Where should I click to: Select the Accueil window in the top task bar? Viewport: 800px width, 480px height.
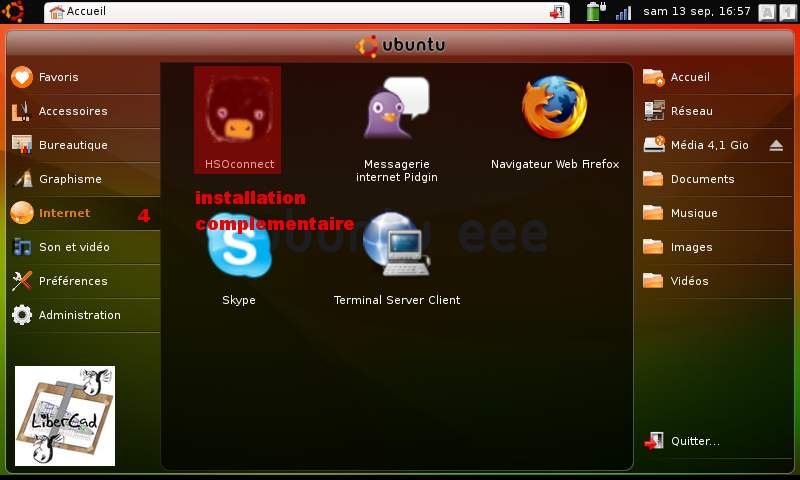coord(306,12)
